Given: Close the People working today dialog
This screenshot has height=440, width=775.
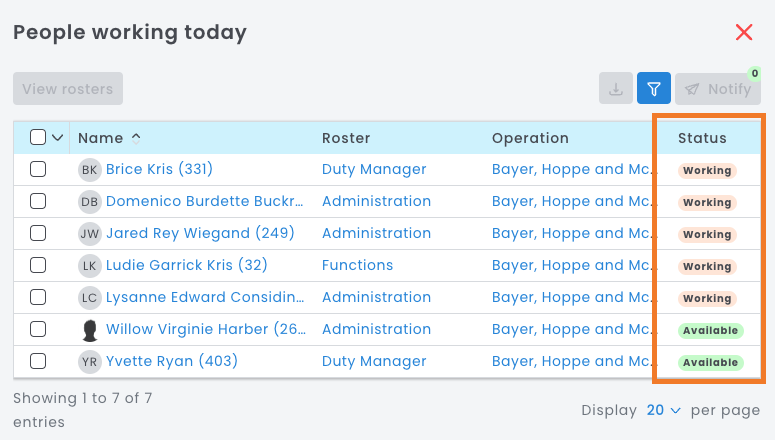Looking at the screenshot, I should point(744,33).
